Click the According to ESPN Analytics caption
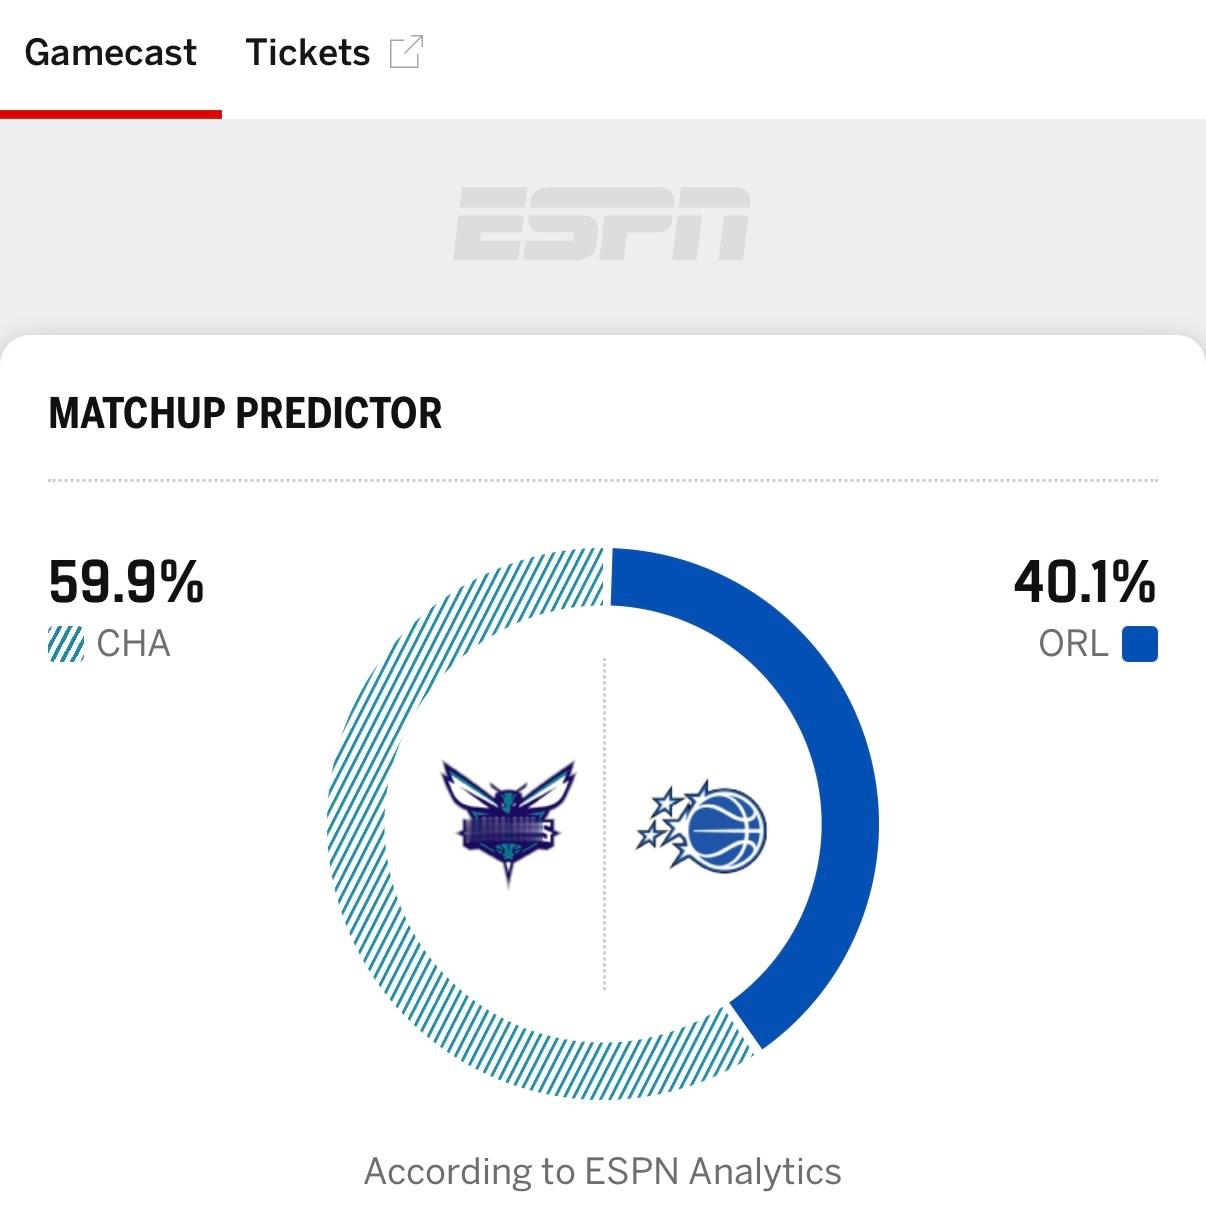Screen dimensions: 1206x1206 click(602, 1171)
